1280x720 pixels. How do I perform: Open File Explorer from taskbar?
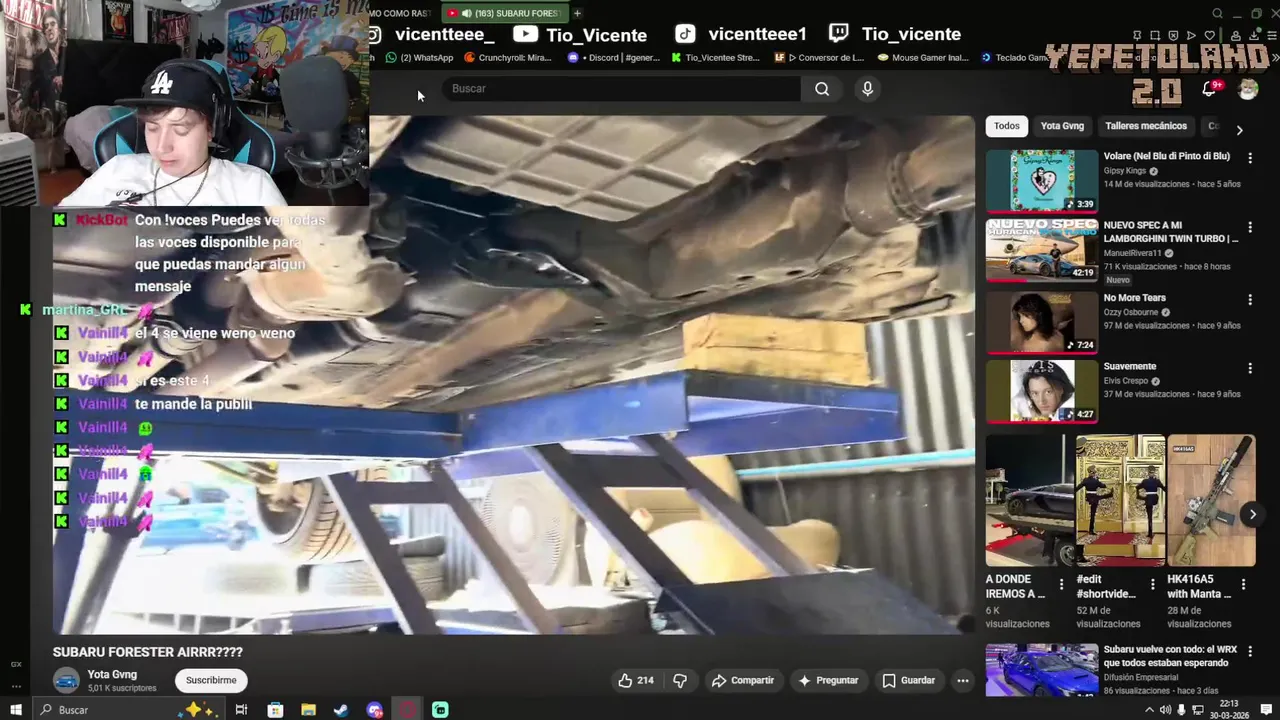tap(308, 710)
